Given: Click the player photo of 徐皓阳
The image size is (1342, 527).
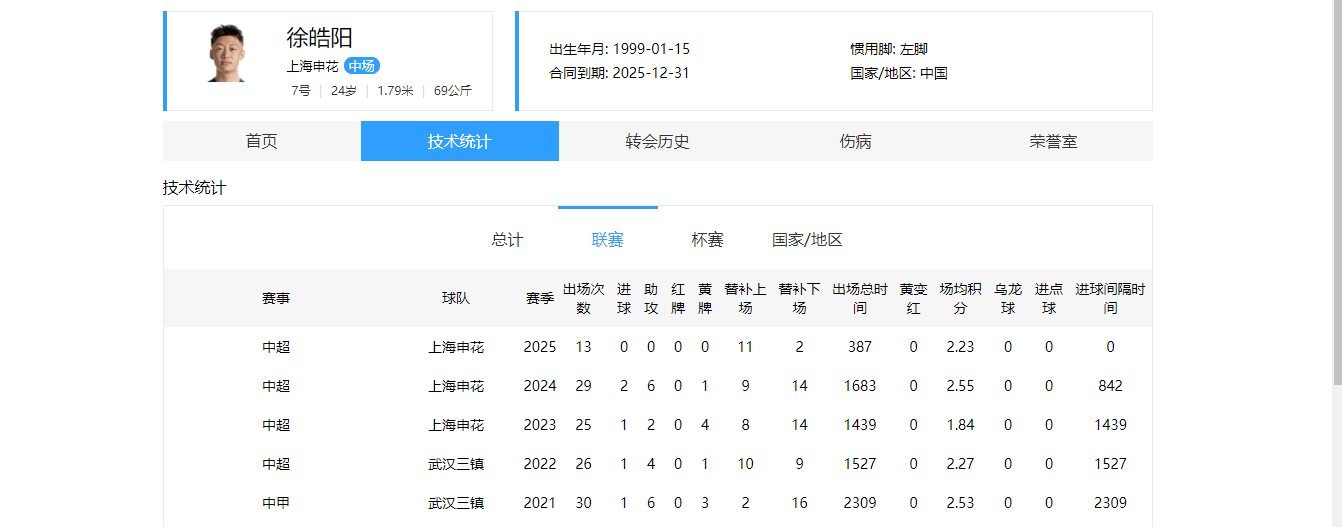Looking at the screenshot, I should click(229, 54).
